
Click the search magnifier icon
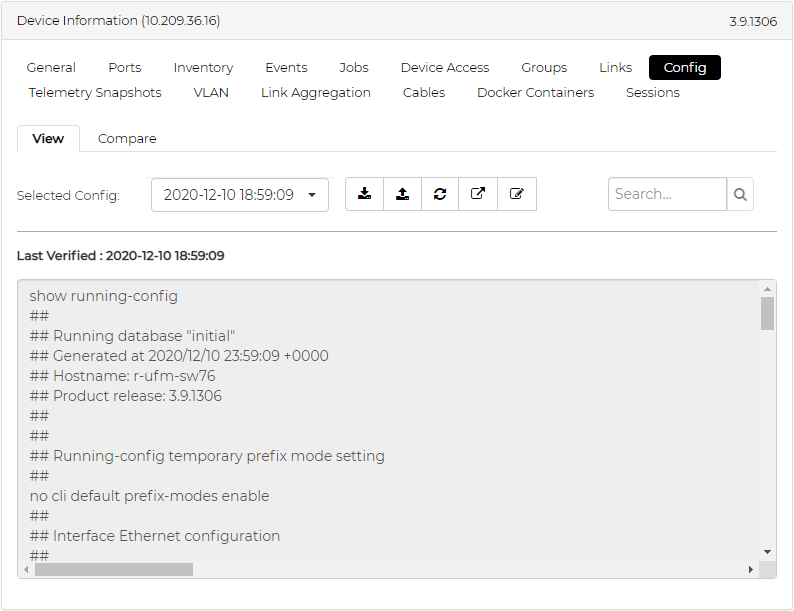point(740,195)
